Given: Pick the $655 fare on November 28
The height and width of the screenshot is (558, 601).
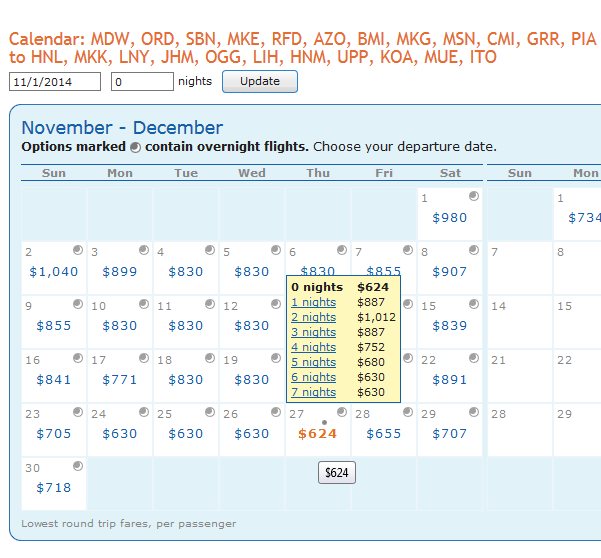Looking at the screenshot, I should [384, 433].
